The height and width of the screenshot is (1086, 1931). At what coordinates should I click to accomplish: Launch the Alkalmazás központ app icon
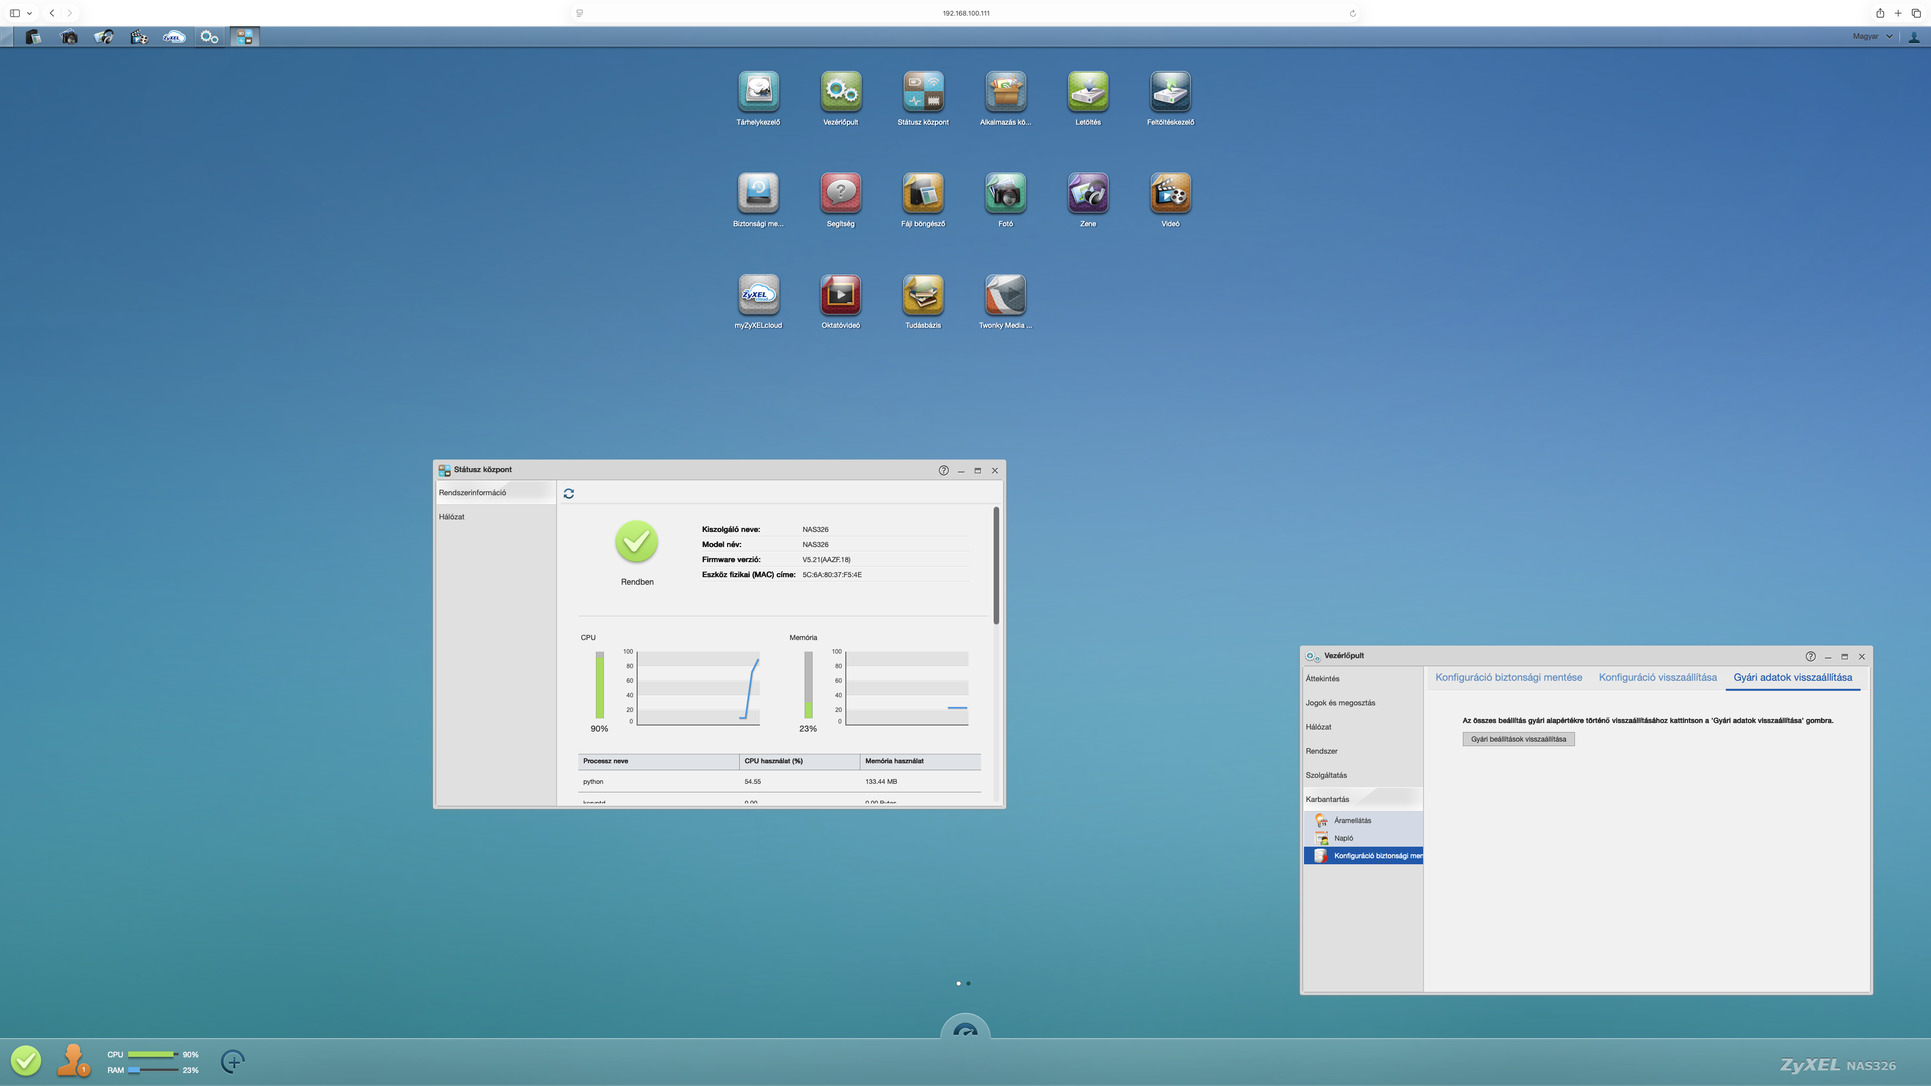(x=1005, y=92)
